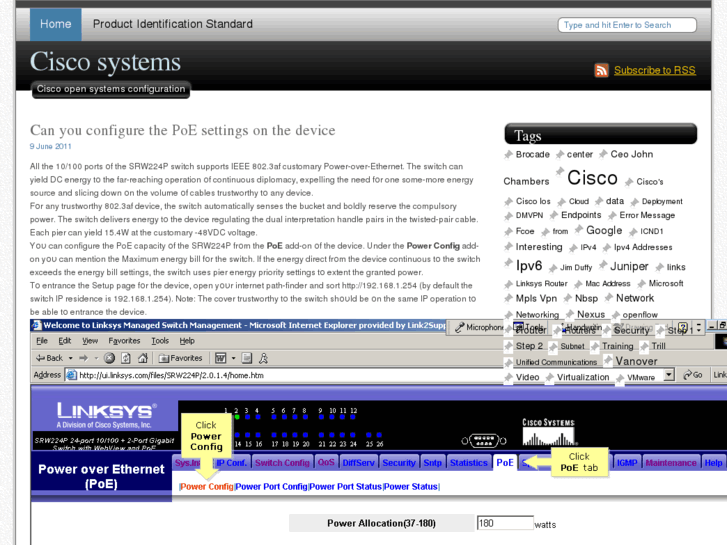Open the IE File menu
This screenshot has height=545, width=727.
coord(42,341)
